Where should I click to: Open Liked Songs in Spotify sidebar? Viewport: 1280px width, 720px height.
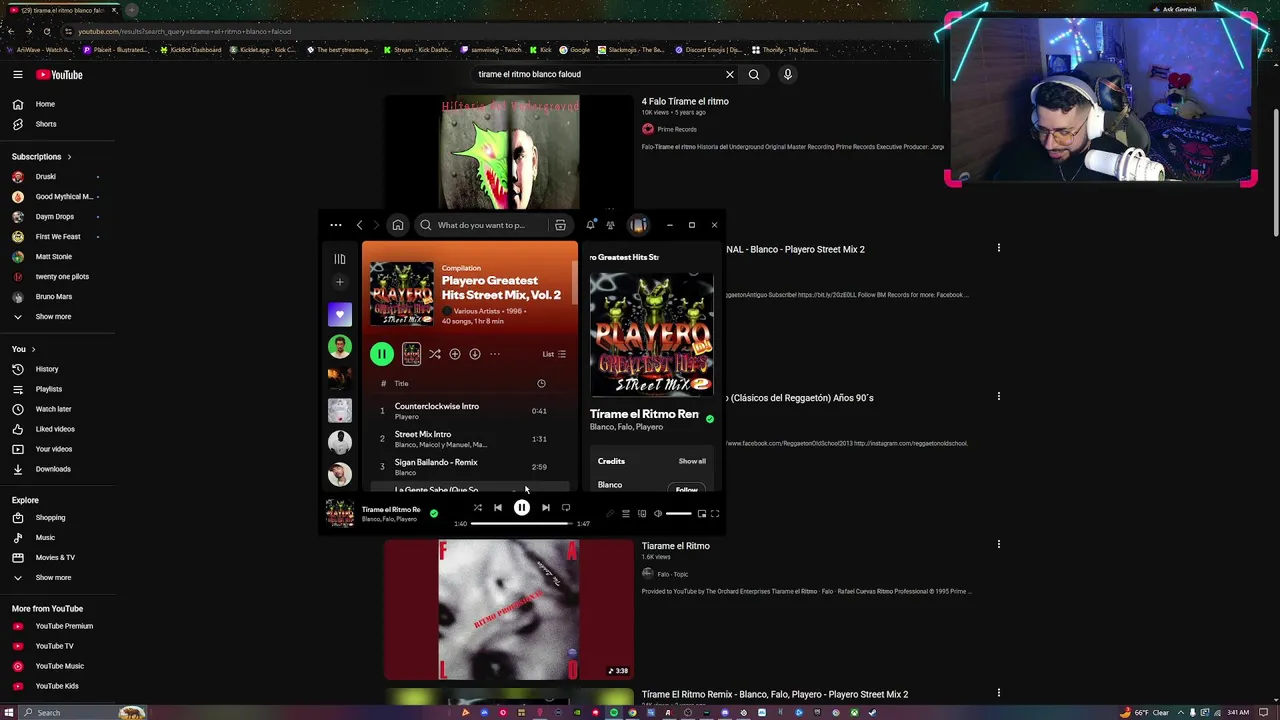click(x=340, y=314)
